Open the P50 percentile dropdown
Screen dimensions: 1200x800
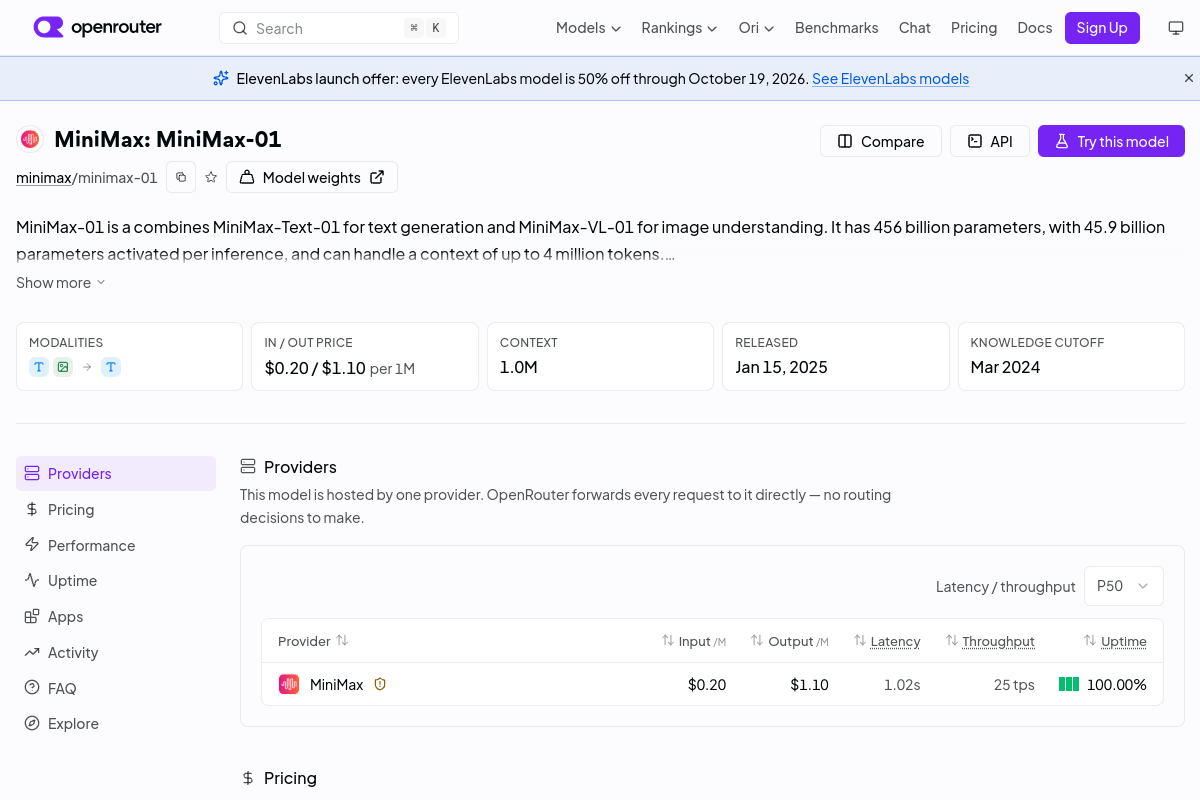[x=1124, y=586]
